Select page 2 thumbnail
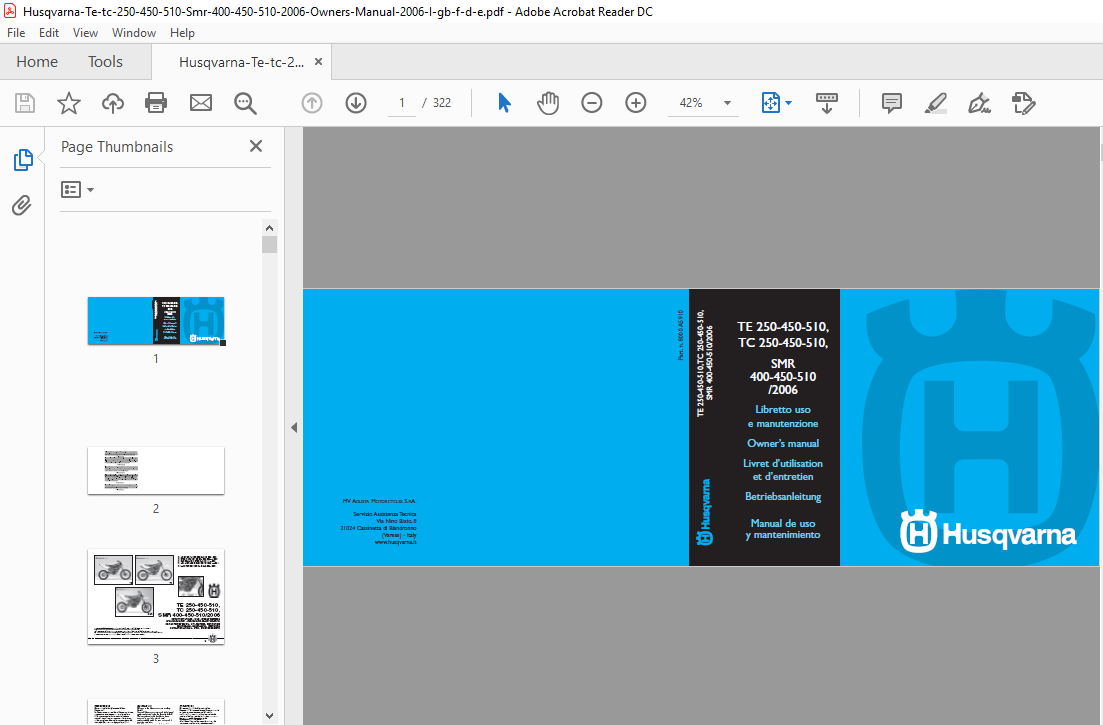 click(156, 470)
